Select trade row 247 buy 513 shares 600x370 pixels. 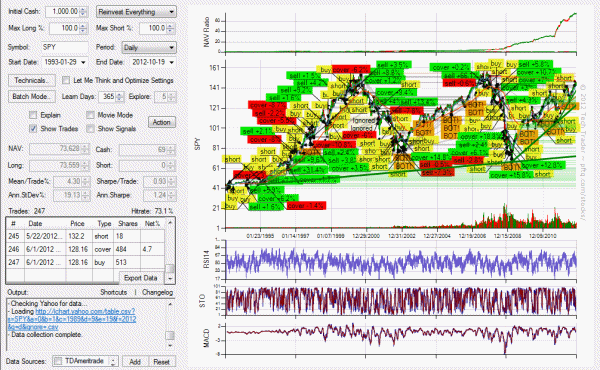[x=86, y=262]
